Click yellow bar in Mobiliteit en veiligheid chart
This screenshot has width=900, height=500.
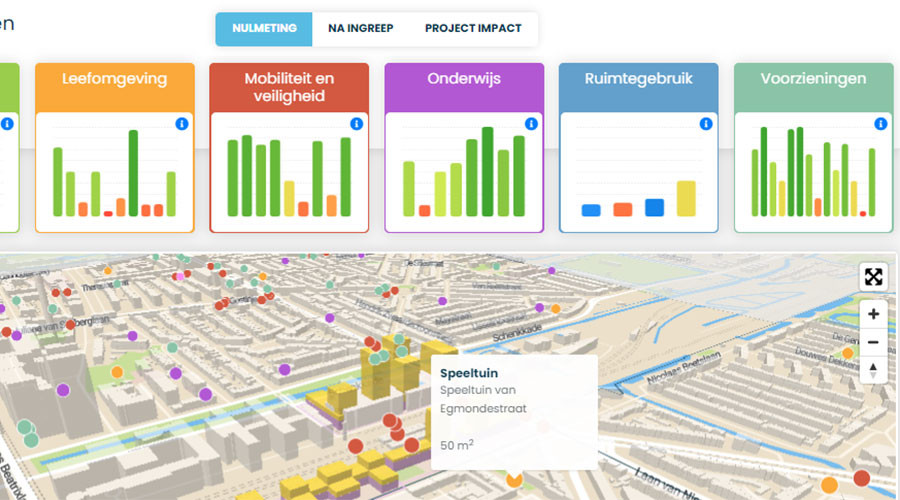click(x=289, y=199)
